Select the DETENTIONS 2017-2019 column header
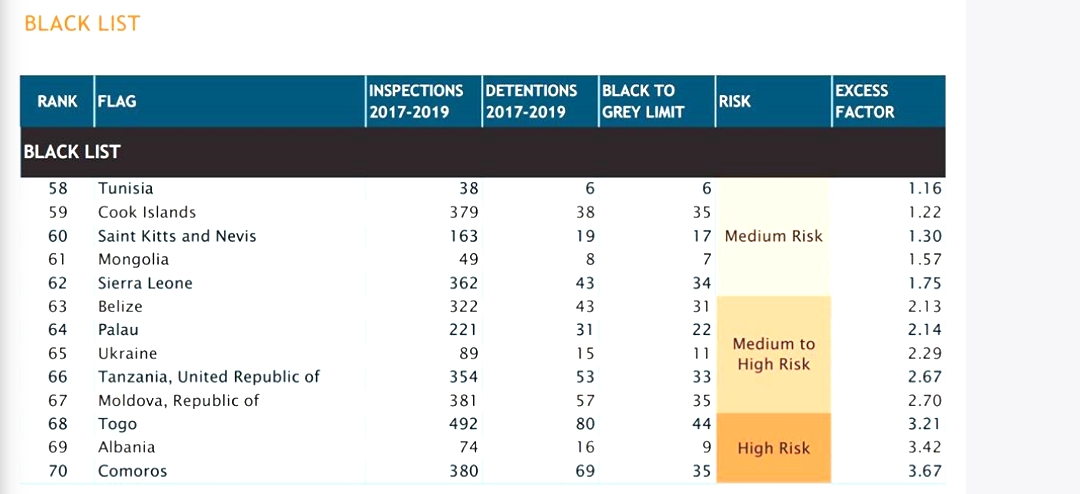This screenshot has height=494, width=1080. pyautogui.click(x=531, y=101)
